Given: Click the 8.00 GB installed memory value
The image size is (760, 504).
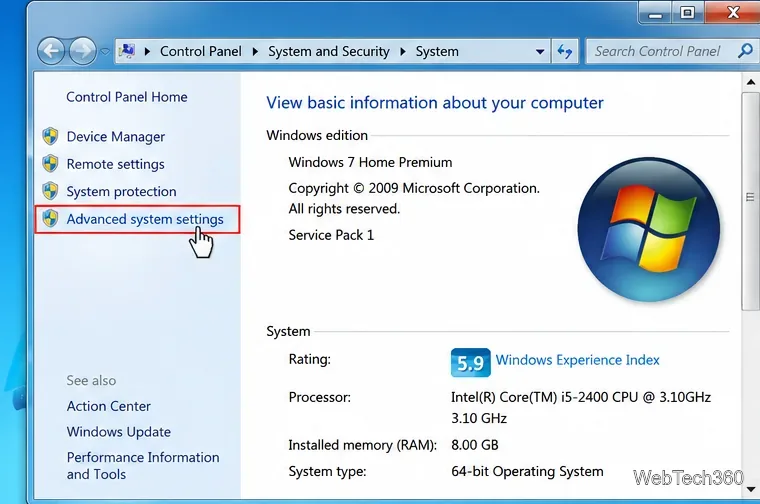Looking at the screenshot, I should (x=475, y=445).
